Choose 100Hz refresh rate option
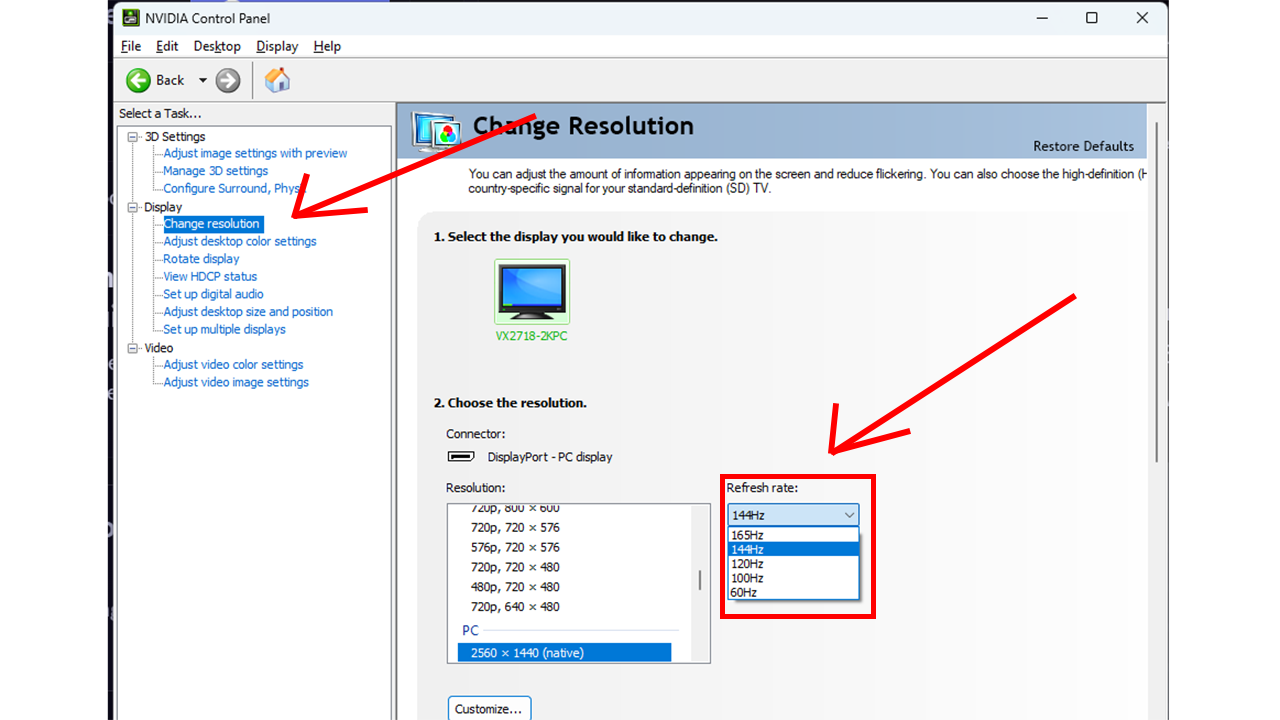This screenshot has height=720, width=1280. coord(793,578)
